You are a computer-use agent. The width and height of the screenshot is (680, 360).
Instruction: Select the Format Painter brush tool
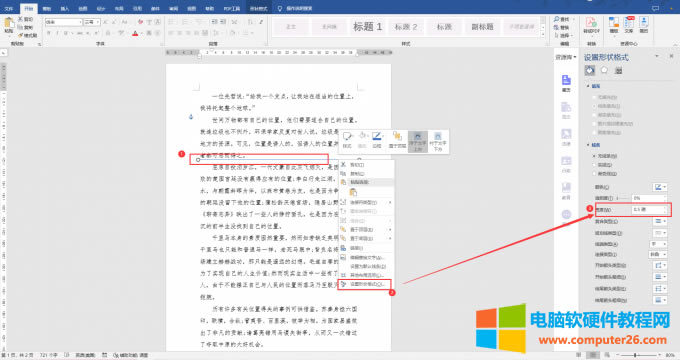(27, 35)
